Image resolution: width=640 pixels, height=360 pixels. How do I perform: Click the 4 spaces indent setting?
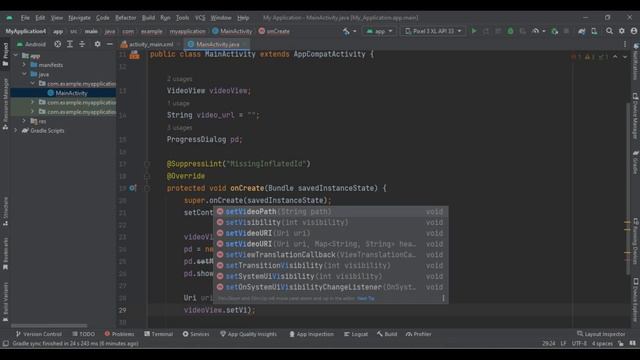(602, 344)
